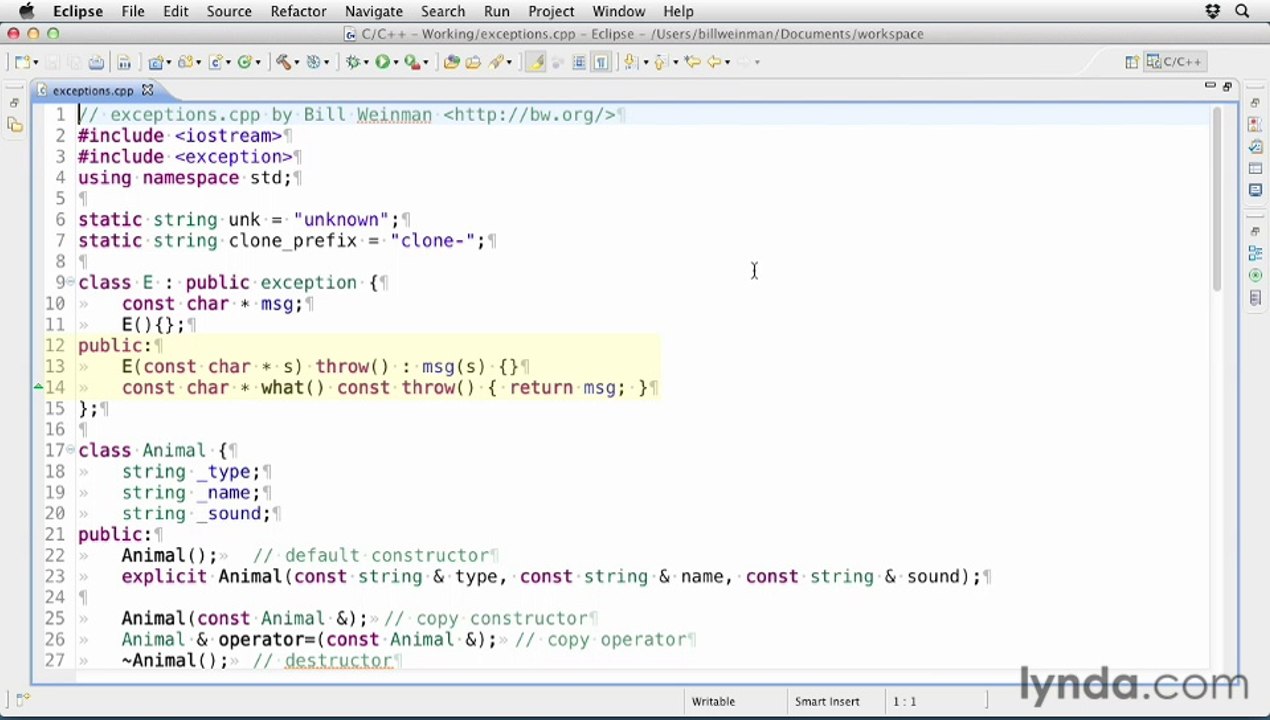Maximize the editor area
Screen dimensions: 1270x720
pos(1227,87)
